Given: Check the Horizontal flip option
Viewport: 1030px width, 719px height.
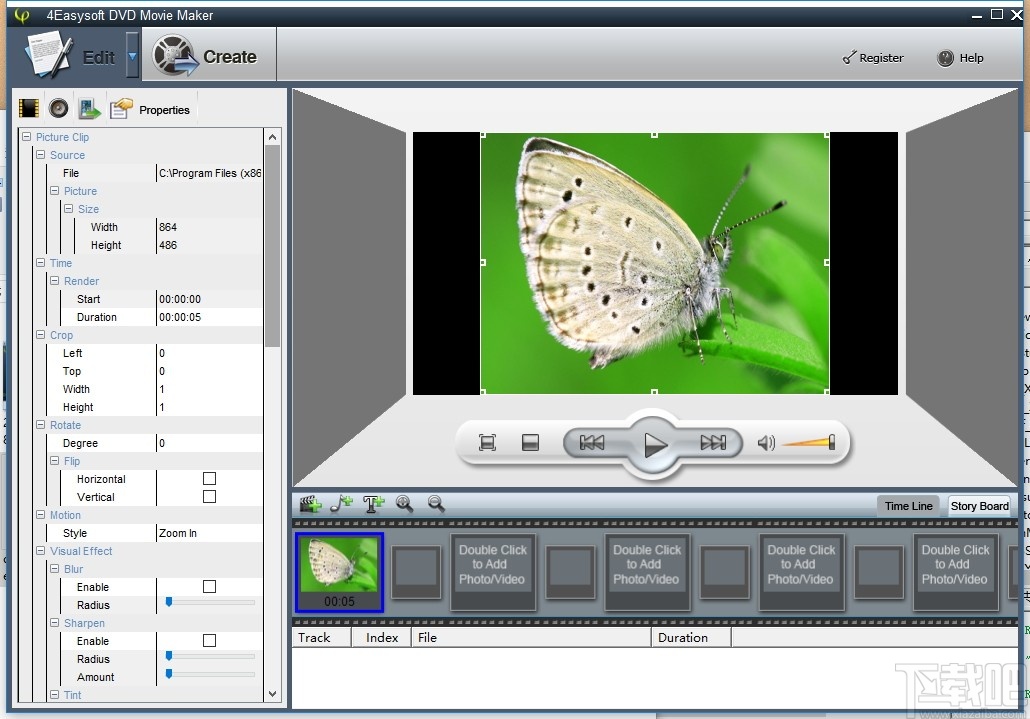Looking at the screenshot, I should 208,479.
